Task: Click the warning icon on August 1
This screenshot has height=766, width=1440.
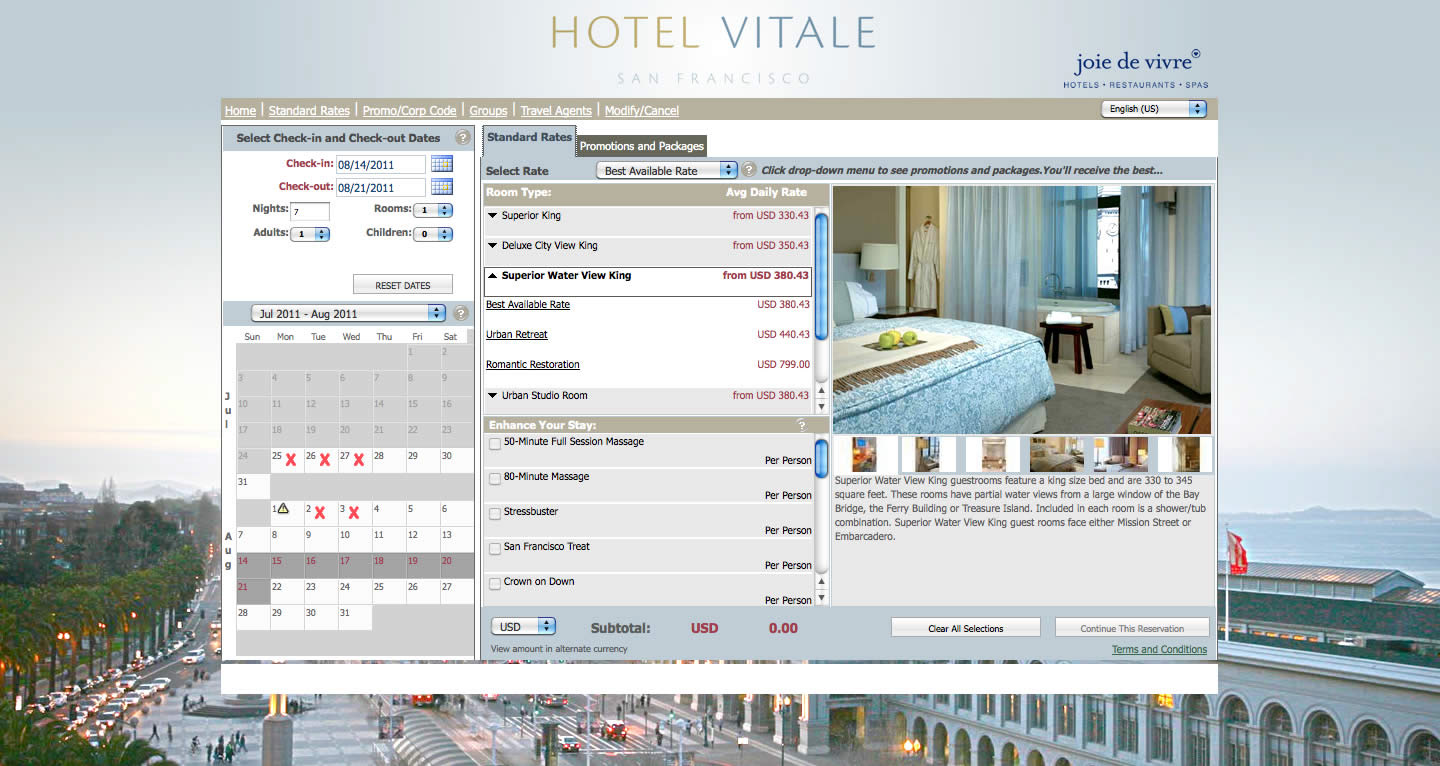Action: point(283,509)
